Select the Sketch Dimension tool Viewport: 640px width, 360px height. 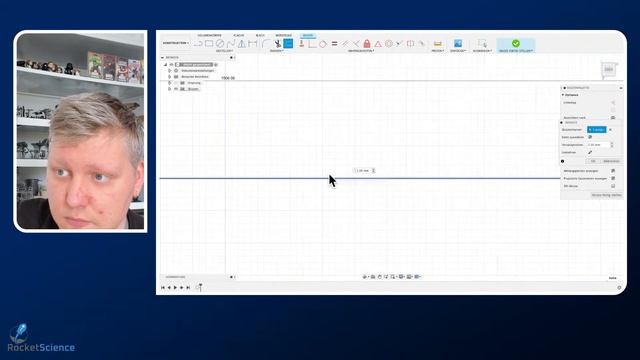click(253, 43)
